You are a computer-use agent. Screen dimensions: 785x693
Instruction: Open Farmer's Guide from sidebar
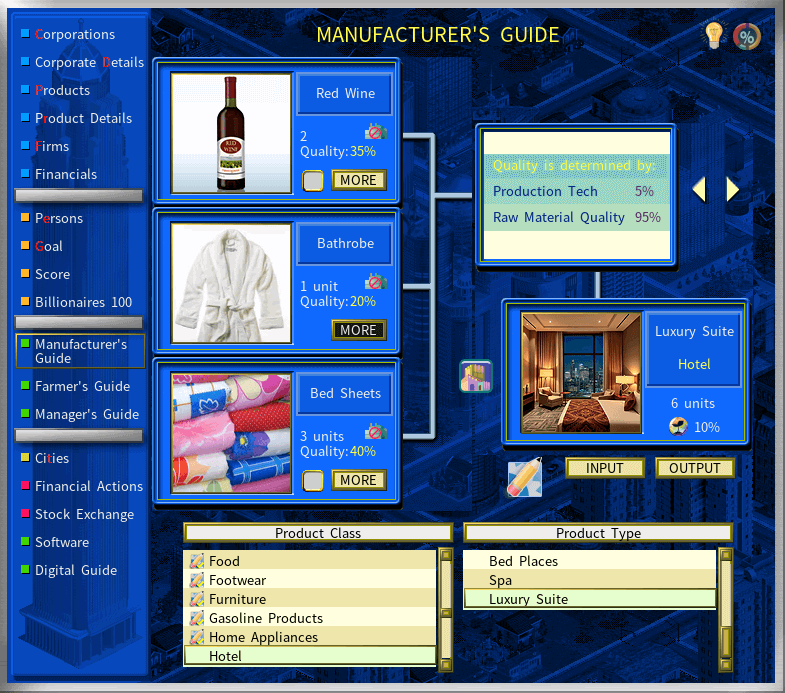(x=82, y=386)
